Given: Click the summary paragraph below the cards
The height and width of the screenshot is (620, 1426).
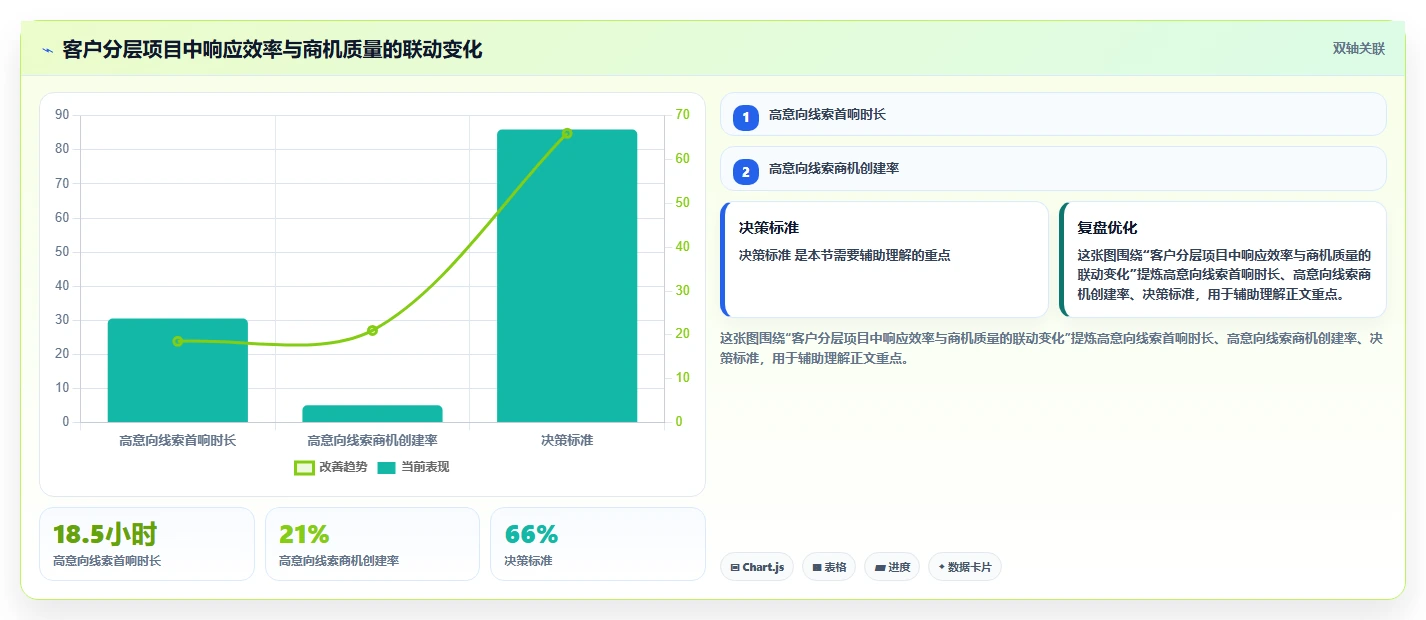Looking at the screenshot, I should pyautogui.click(x=1052, y=348).
